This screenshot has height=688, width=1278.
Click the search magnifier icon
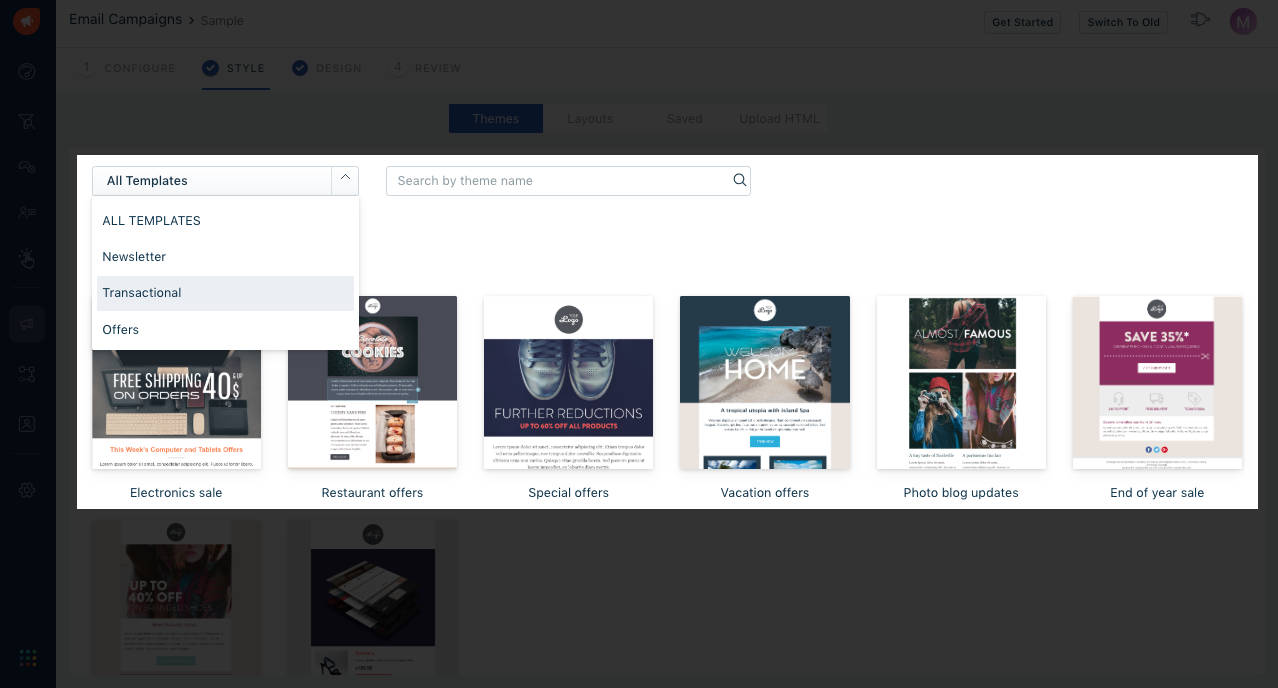pyautogui.click(x=739, y=180)
